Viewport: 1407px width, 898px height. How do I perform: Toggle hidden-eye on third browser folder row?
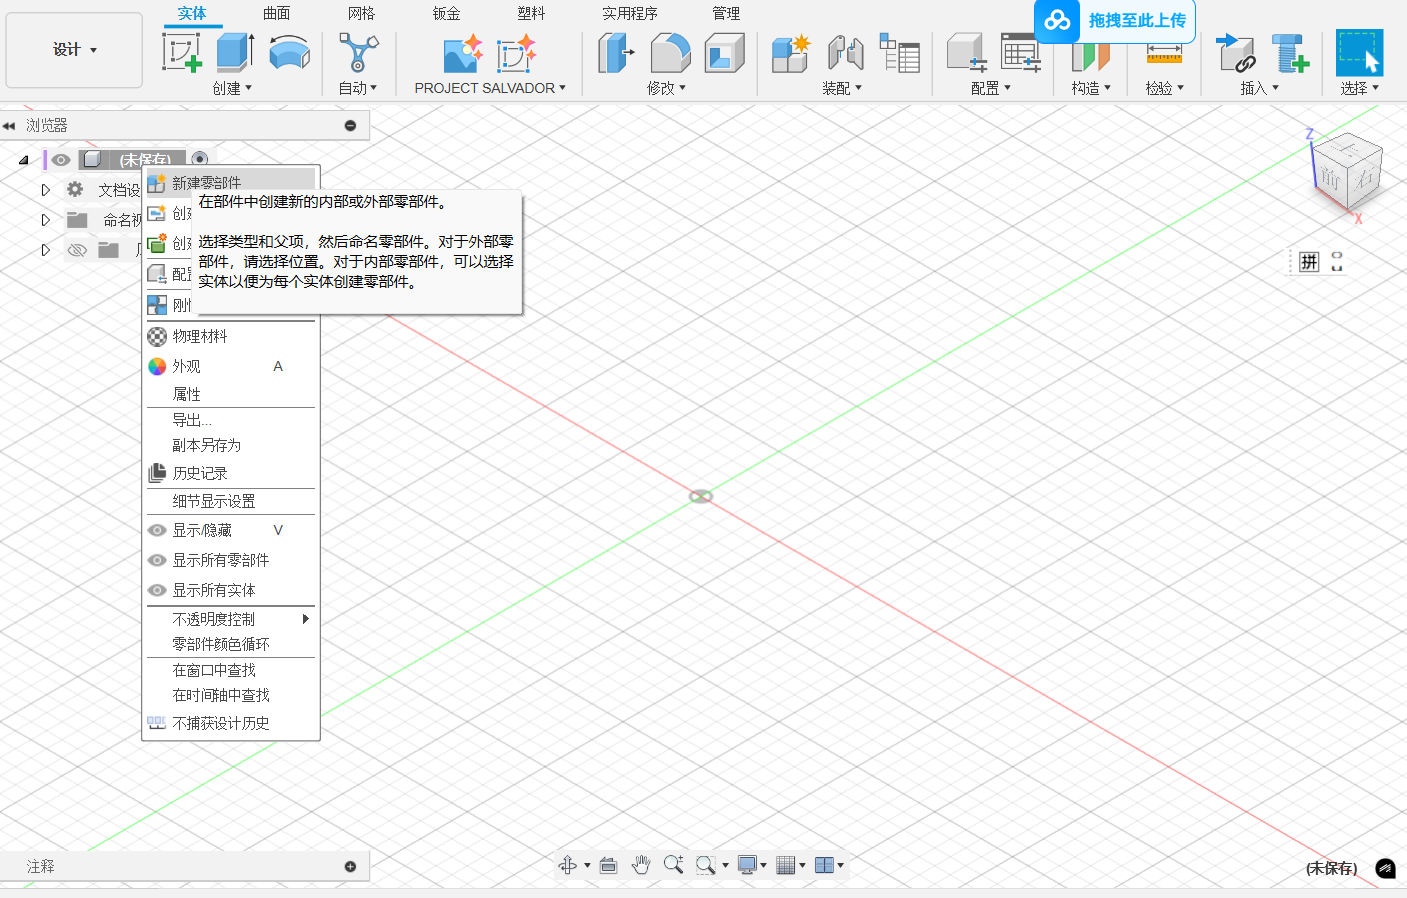tap(77, 250)
